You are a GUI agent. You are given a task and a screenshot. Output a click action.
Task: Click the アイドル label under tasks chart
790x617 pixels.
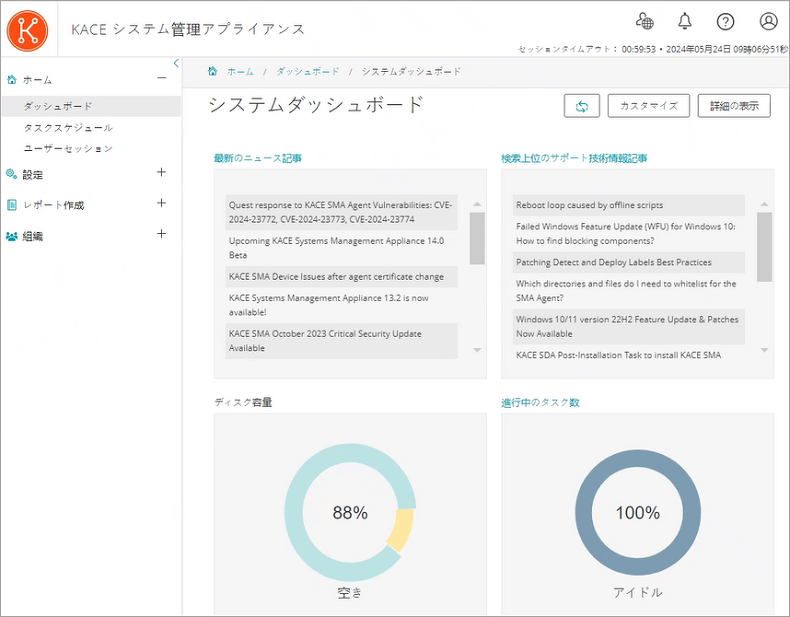point(638,592)
